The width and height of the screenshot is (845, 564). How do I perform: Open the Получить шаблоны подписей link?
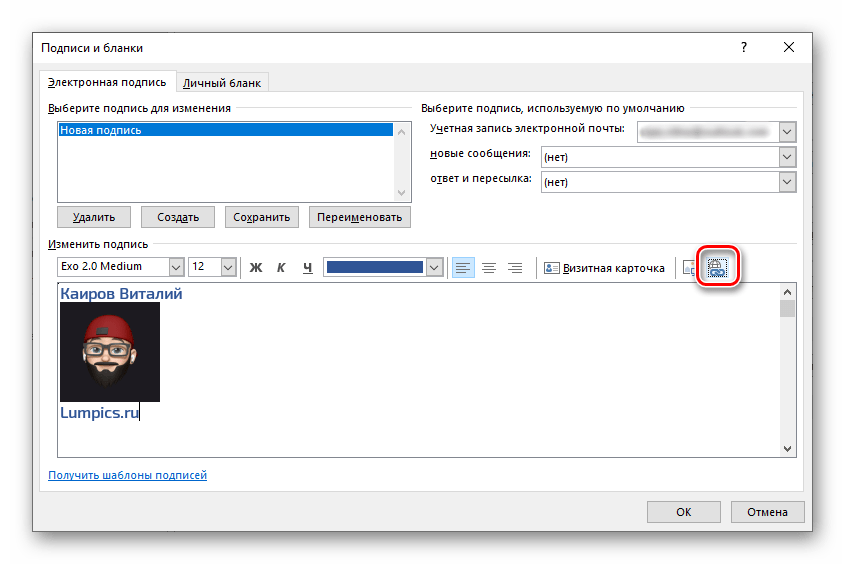click(x=128, y=475)
